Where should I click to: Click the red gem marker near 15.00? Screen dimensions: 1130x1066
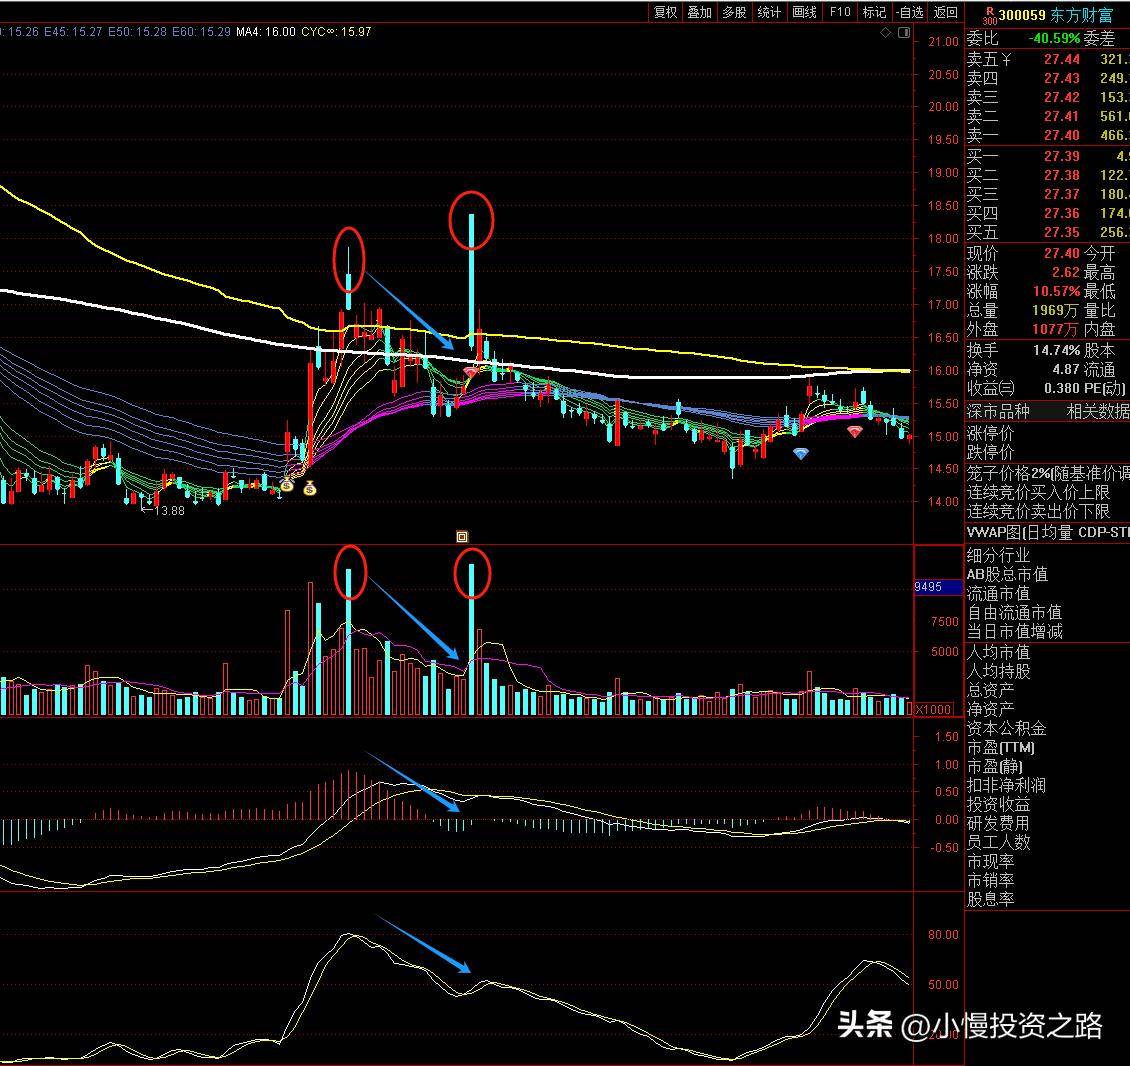pyautogui.click(x=855, y=431)
